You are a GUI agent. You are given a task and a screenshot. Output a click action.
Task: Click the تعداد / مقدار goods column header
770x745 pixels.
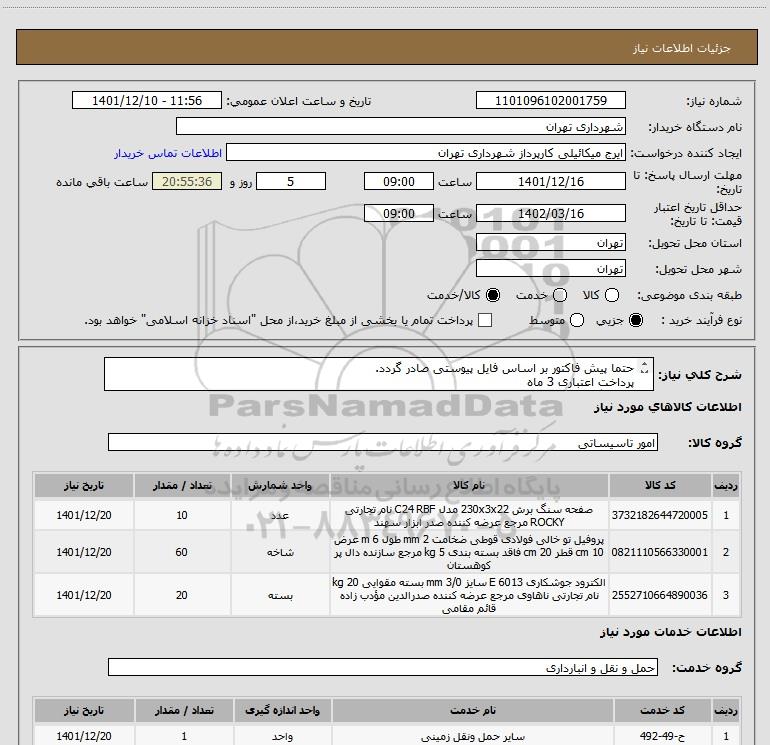[182, 485]
